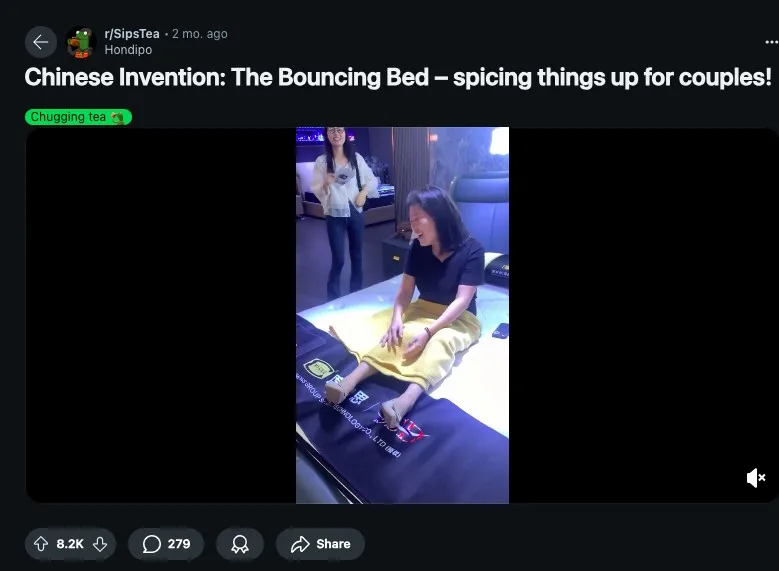
Task: Open the r/SipsTea subreddit link
Action: [132, 34]
